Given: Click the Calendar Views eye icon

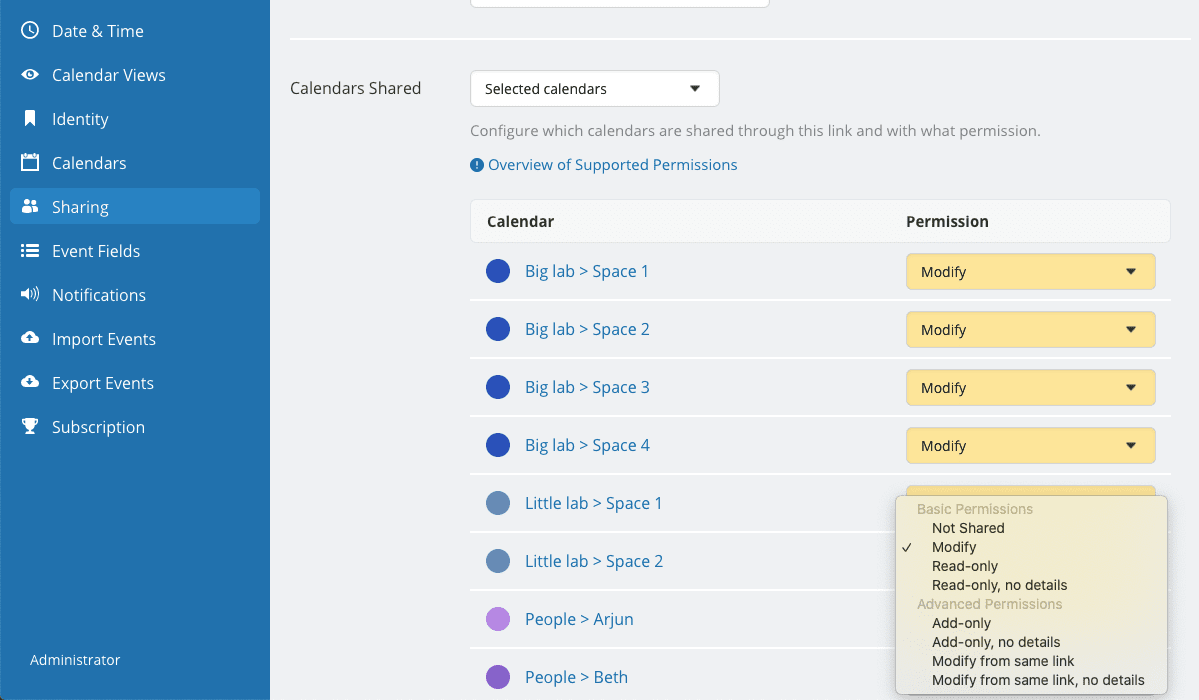Looking at the screenshot, I should pyautogui.click(x=30, y=75).
